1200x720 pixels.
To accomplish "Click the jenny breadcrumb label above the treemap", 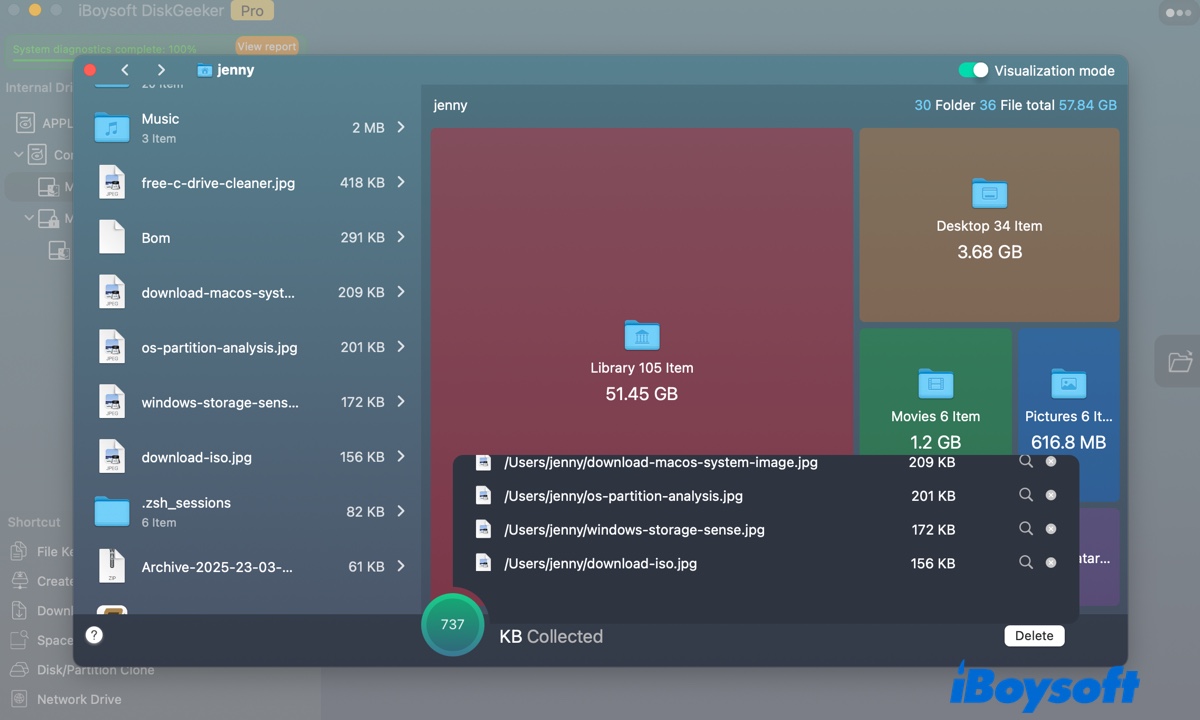I will click(450, 105).
